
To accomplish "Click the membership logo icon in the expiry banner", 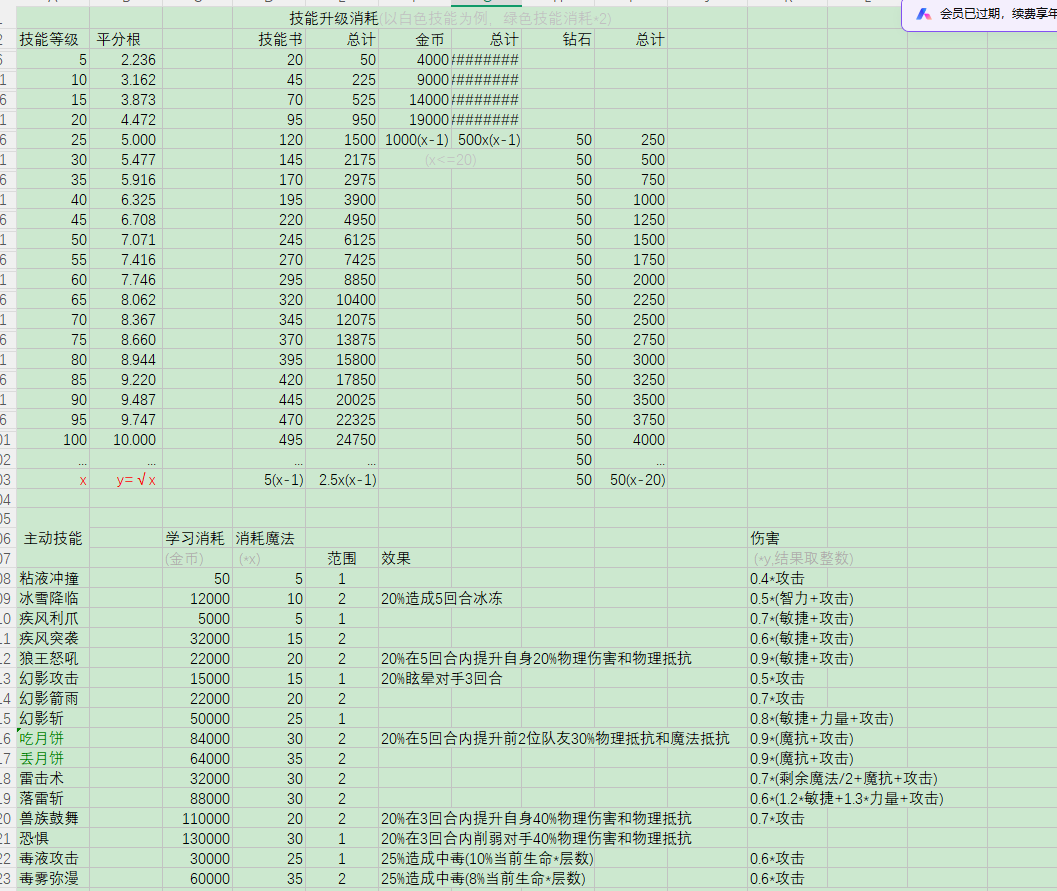I will (924, 13).
